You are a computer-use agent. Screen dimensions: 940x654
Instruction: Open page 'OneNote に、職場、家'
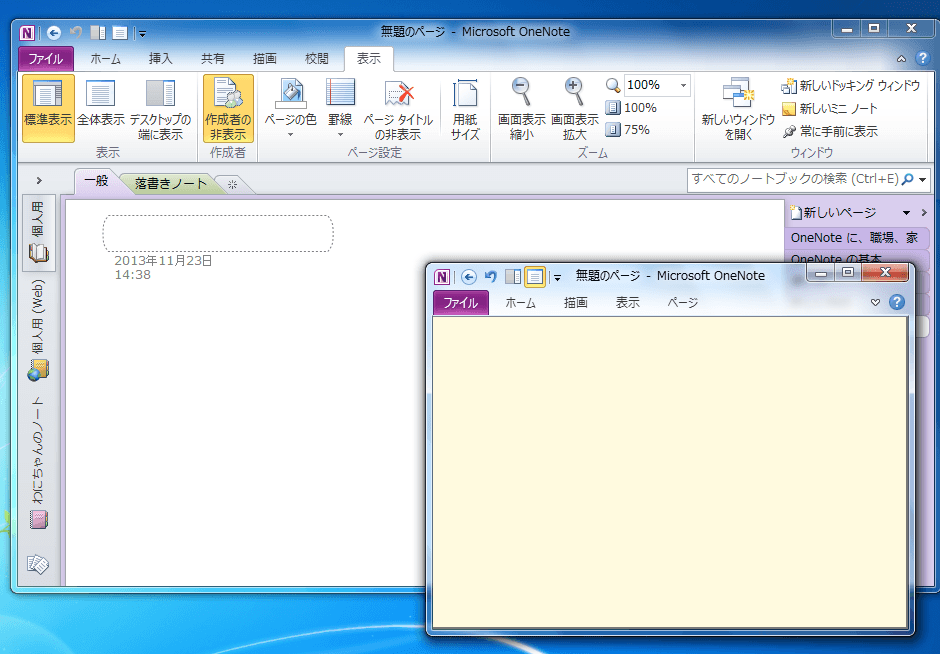(x=855, y=237)
